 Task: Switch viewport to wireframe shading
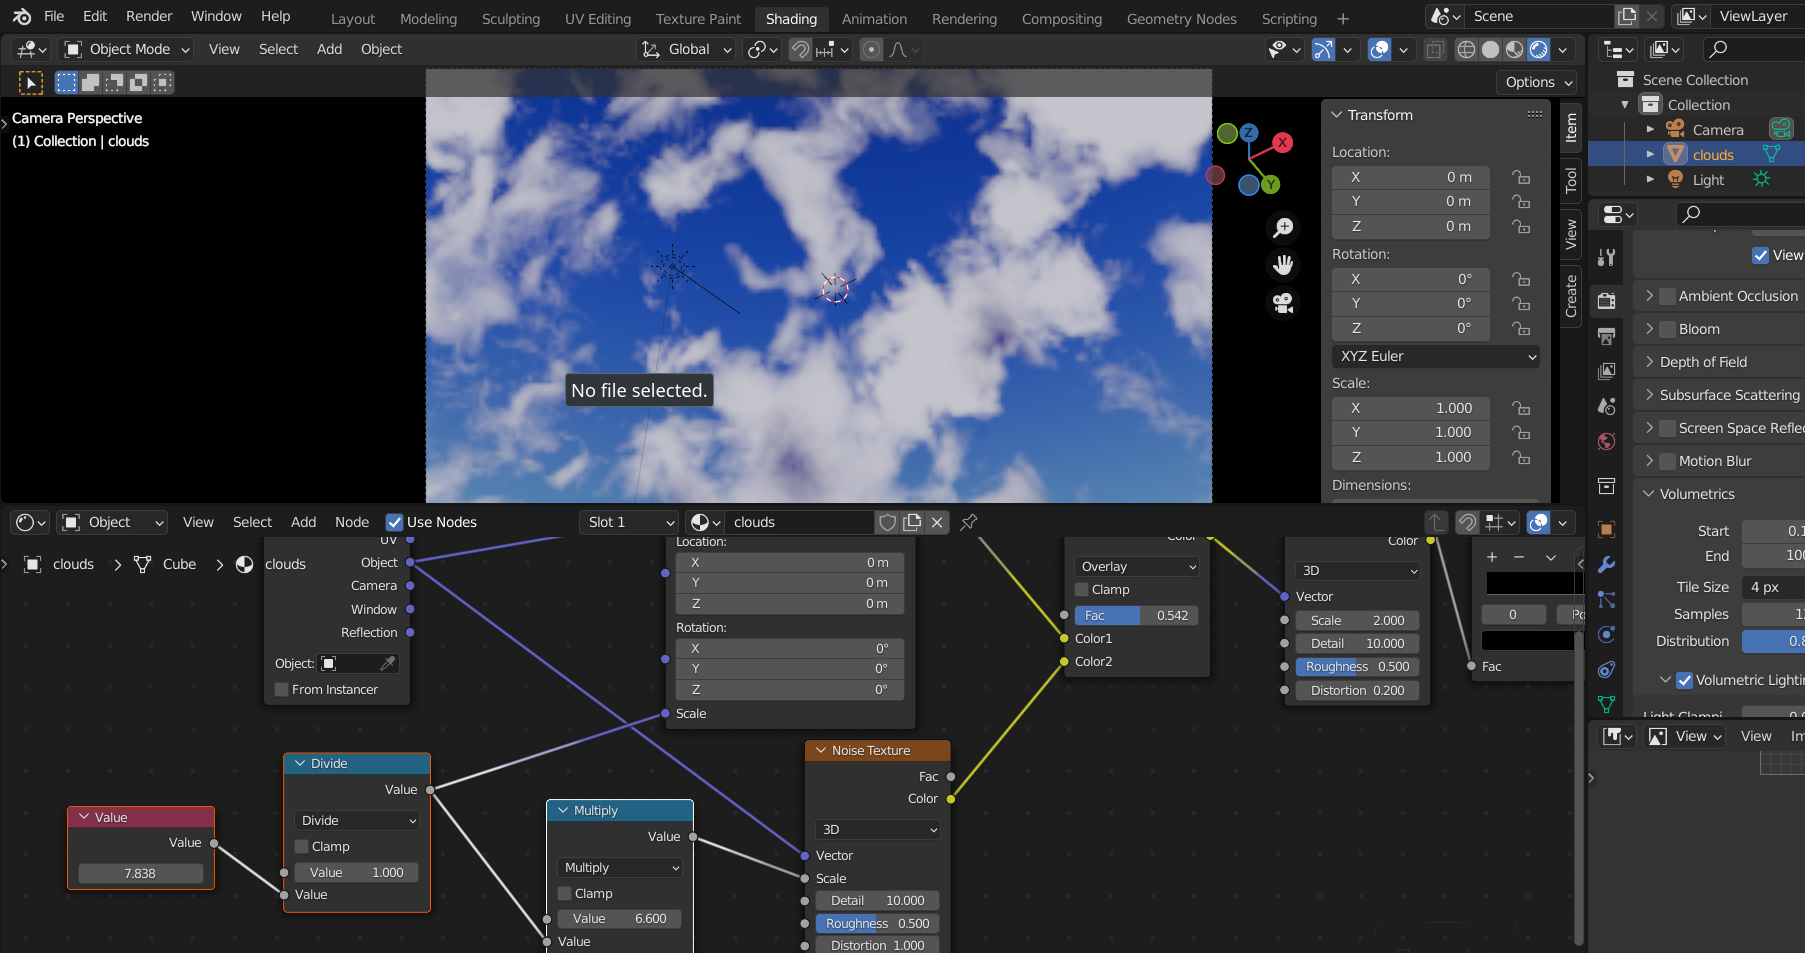click(x=1466, y=49)
